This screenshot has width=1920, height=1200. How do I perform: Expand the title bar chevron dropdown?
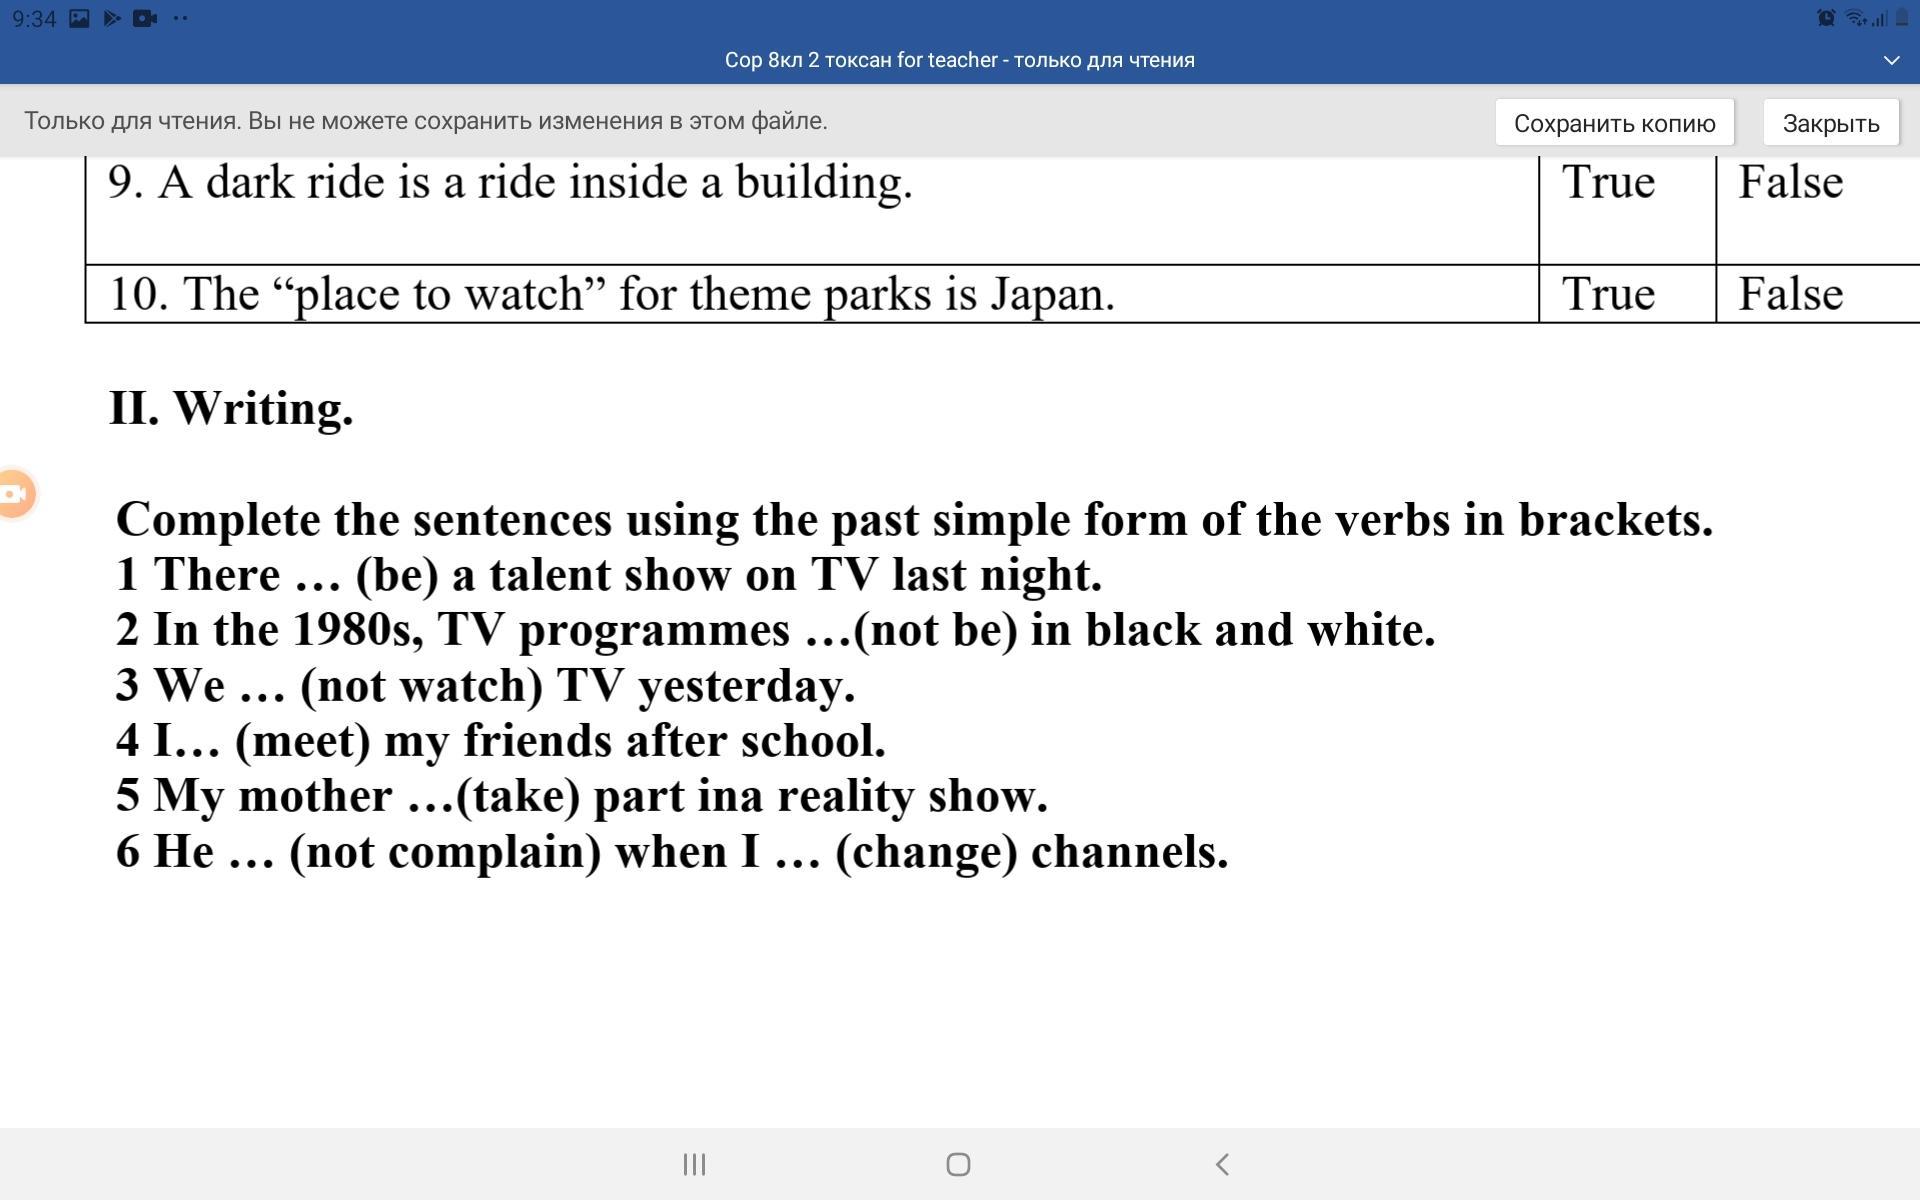click(1891, 60)
